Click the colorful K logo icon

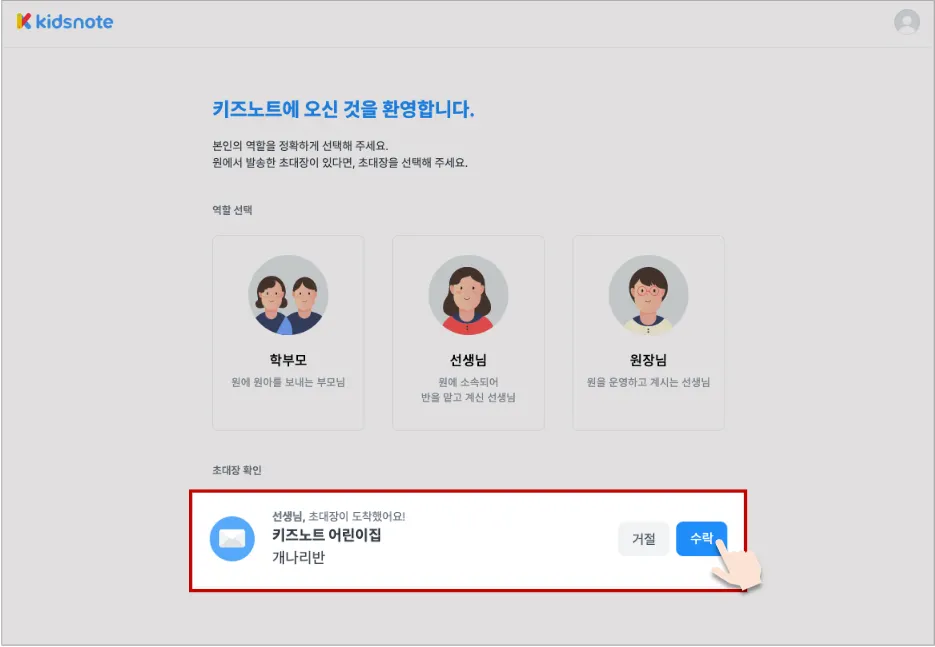click(x=24, y=21)
